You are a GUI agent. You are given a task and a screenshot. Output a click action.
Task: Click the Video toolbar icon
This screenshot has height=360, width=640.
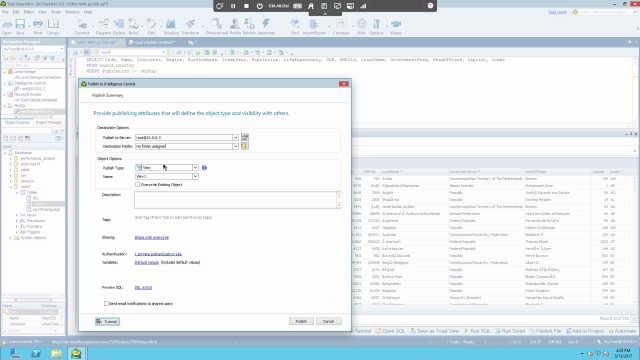click(x=396, y=27)
